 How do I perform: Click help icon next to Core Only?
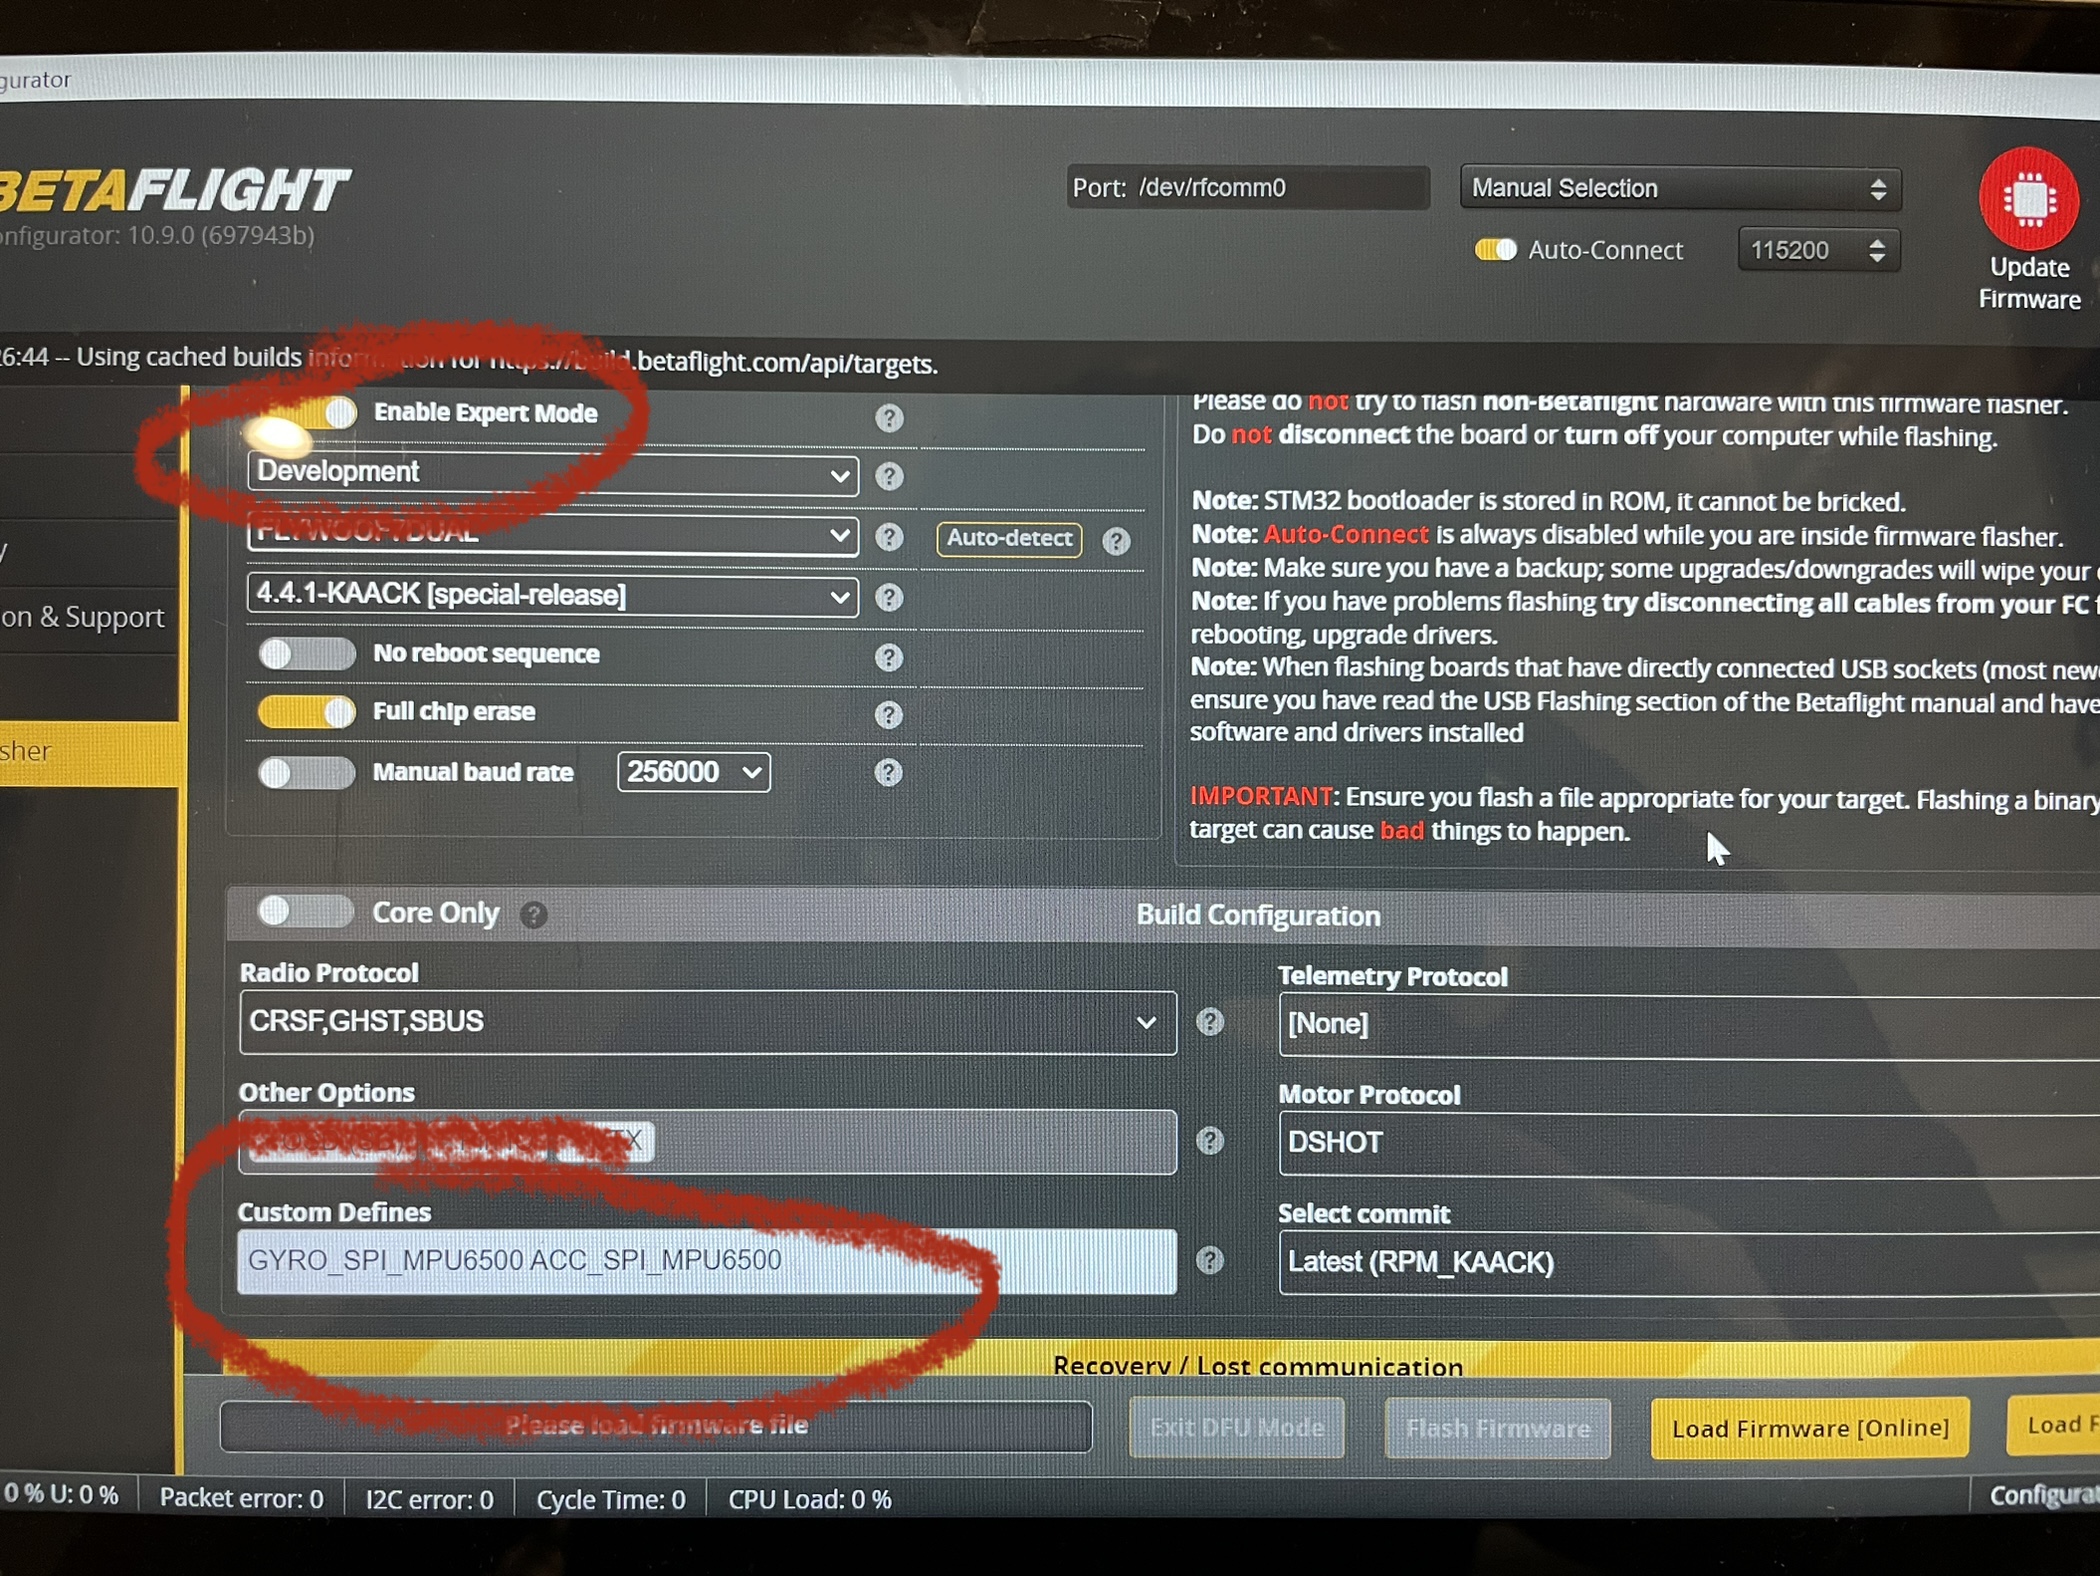[534, 914]
